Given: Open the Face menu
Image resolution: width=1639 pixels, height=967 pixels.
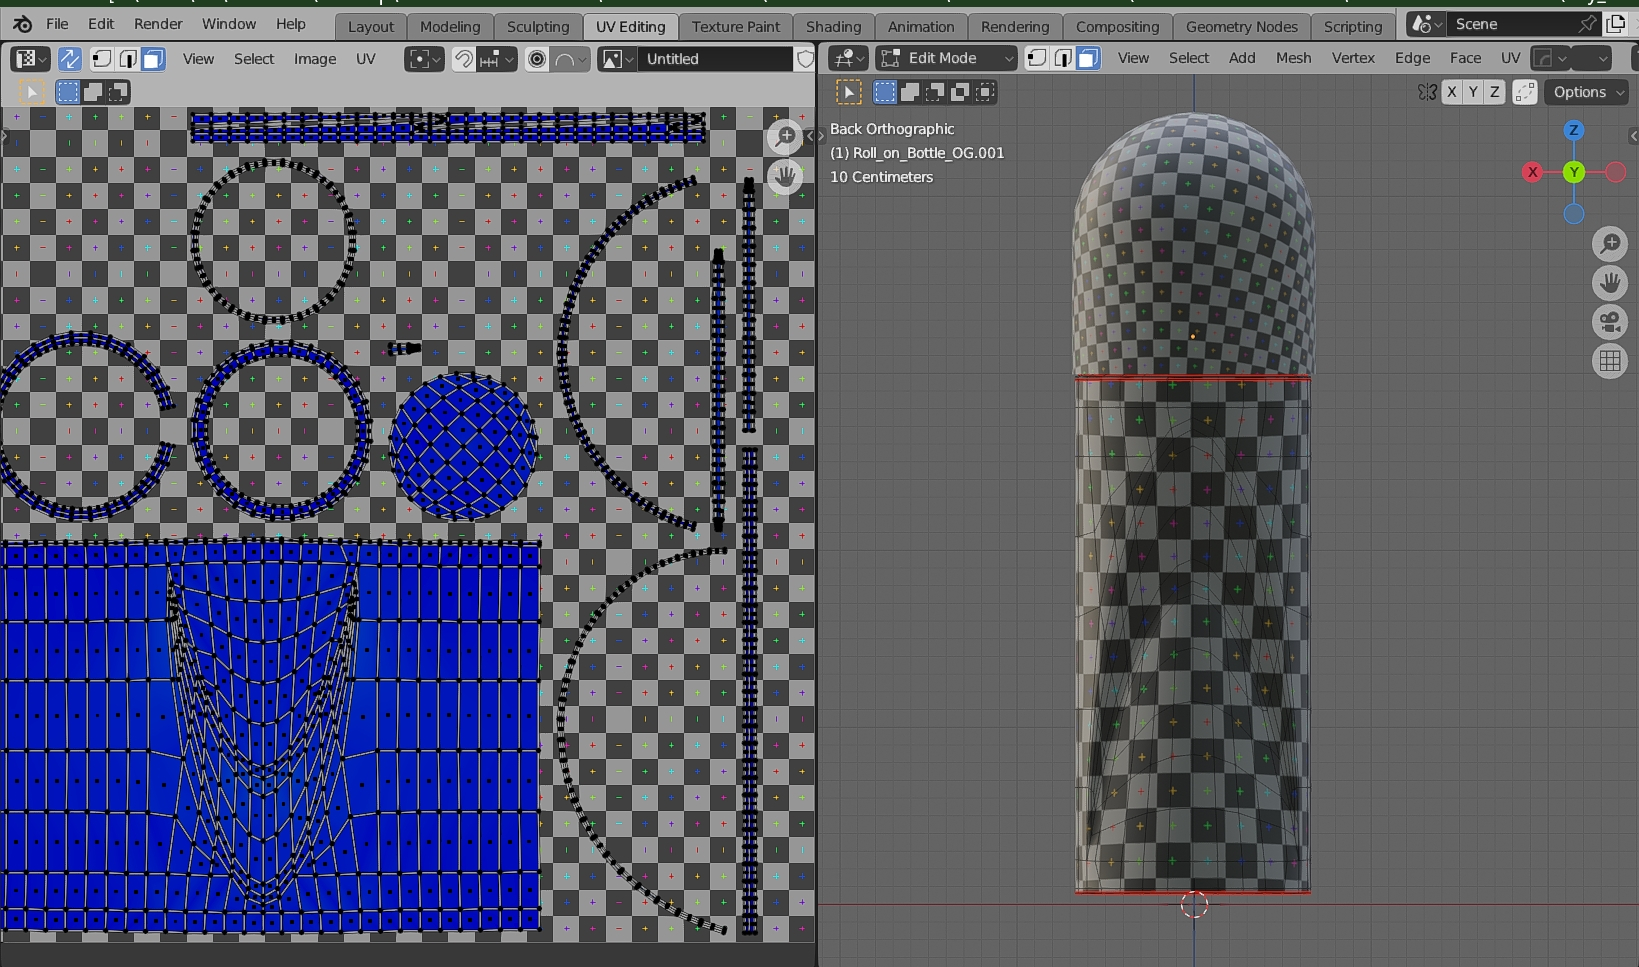Looking at the screenshot, I should (1465, 58).
